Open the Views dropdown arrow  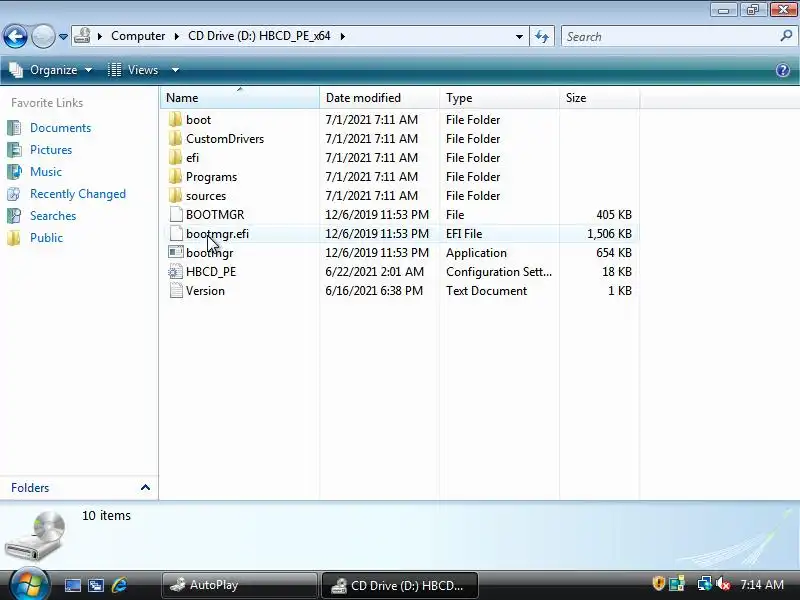click(176, 70)
